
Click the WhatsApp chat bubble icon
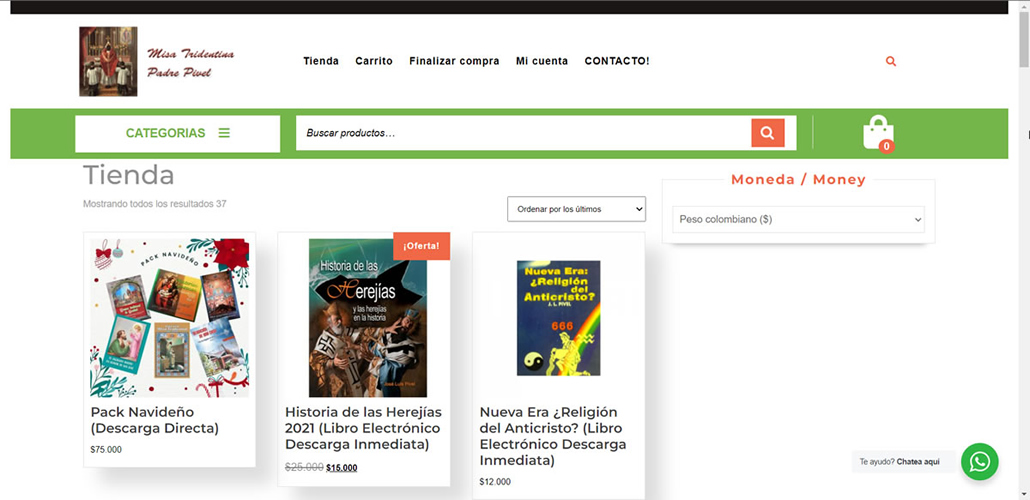coord(979,462)
